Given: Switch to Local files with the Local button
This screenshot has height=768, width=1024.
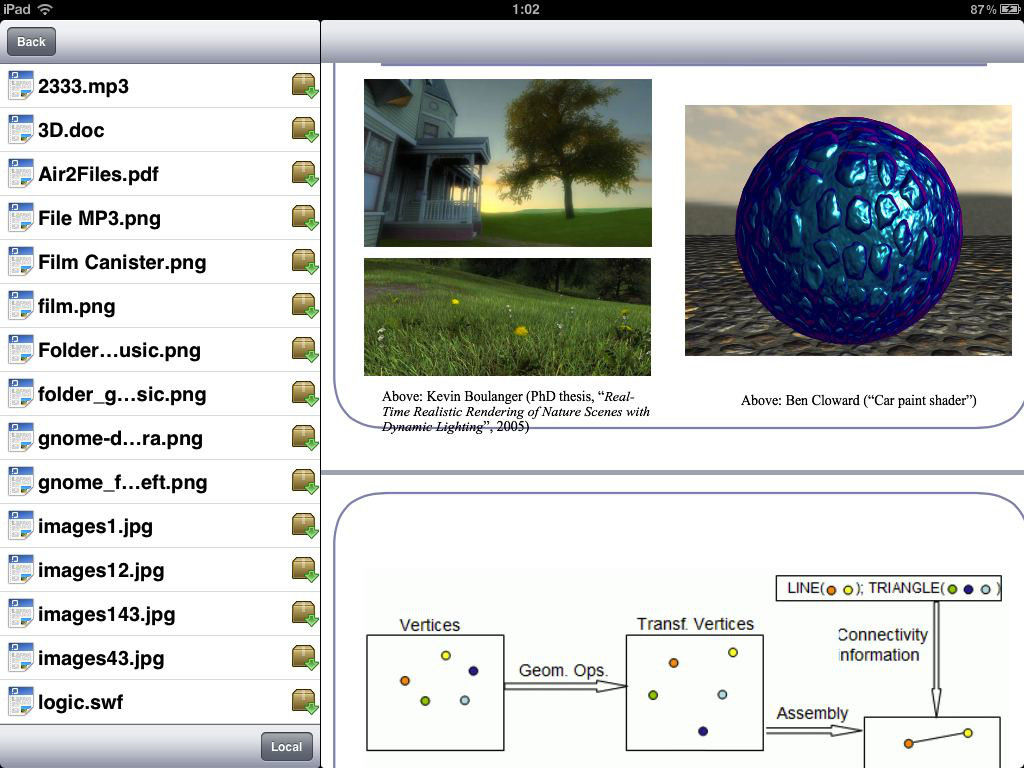Looking at the screenshot, I should 287,746.
